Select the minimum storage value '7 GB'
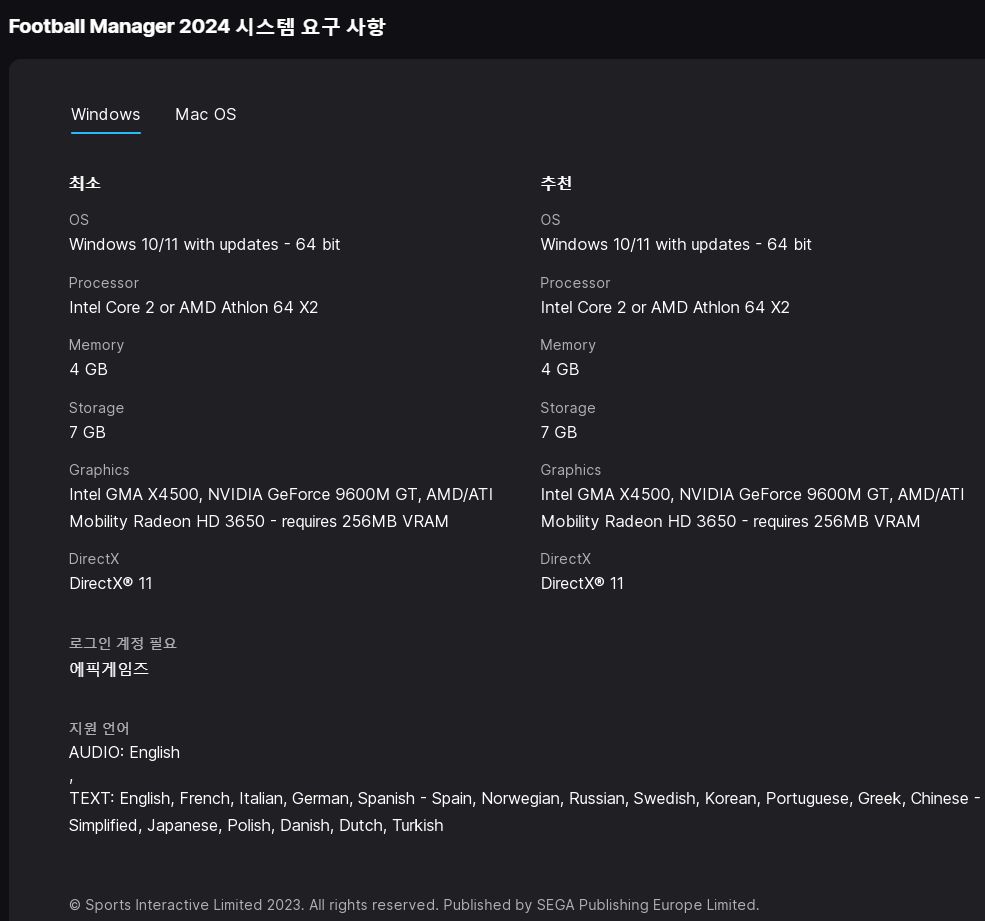Screen dimensions: 985x921 [x=87, y=432]
